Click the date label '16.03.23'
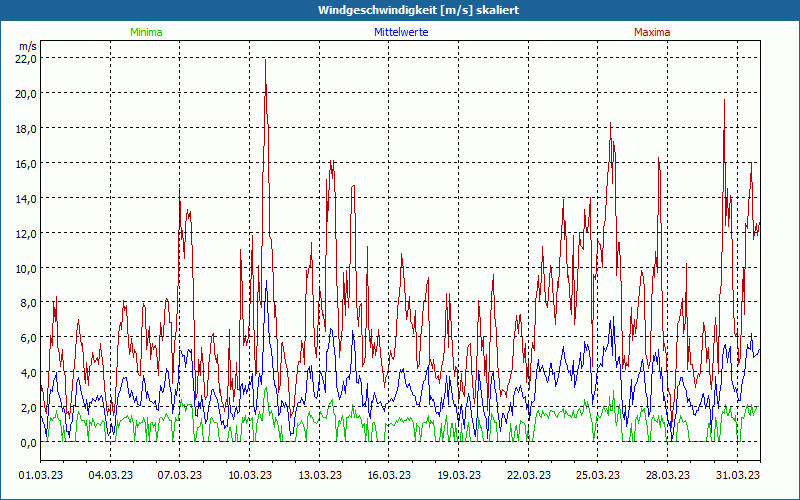The height and width of the screenshot is (500, 800). (389, 476)
